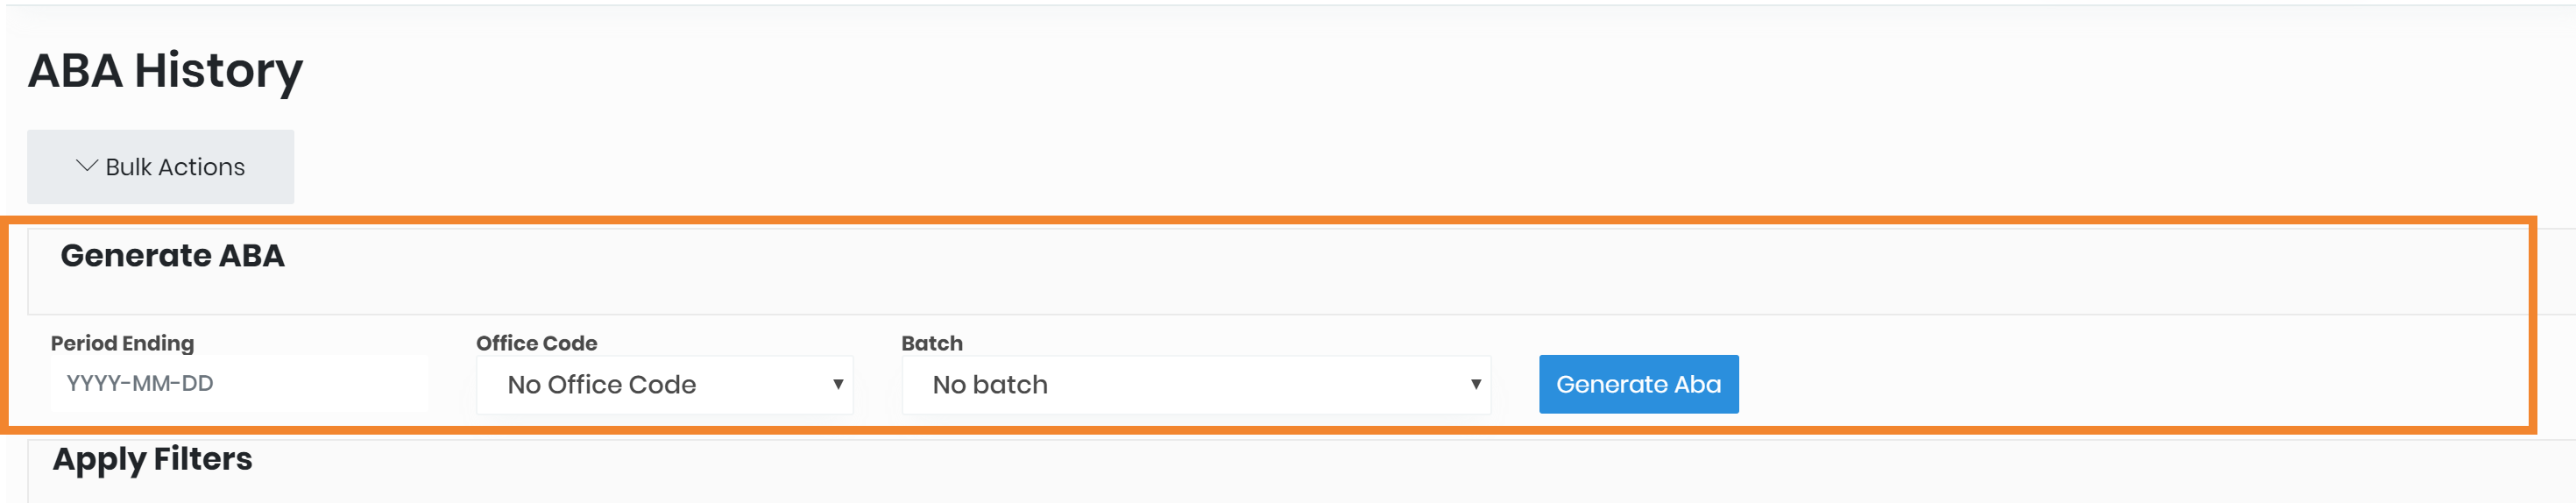The height and width of the screenshot is (503, 2576).
Task: Click the chevron icon beside Bulk Actions
Action: click(x=87, y=166)
